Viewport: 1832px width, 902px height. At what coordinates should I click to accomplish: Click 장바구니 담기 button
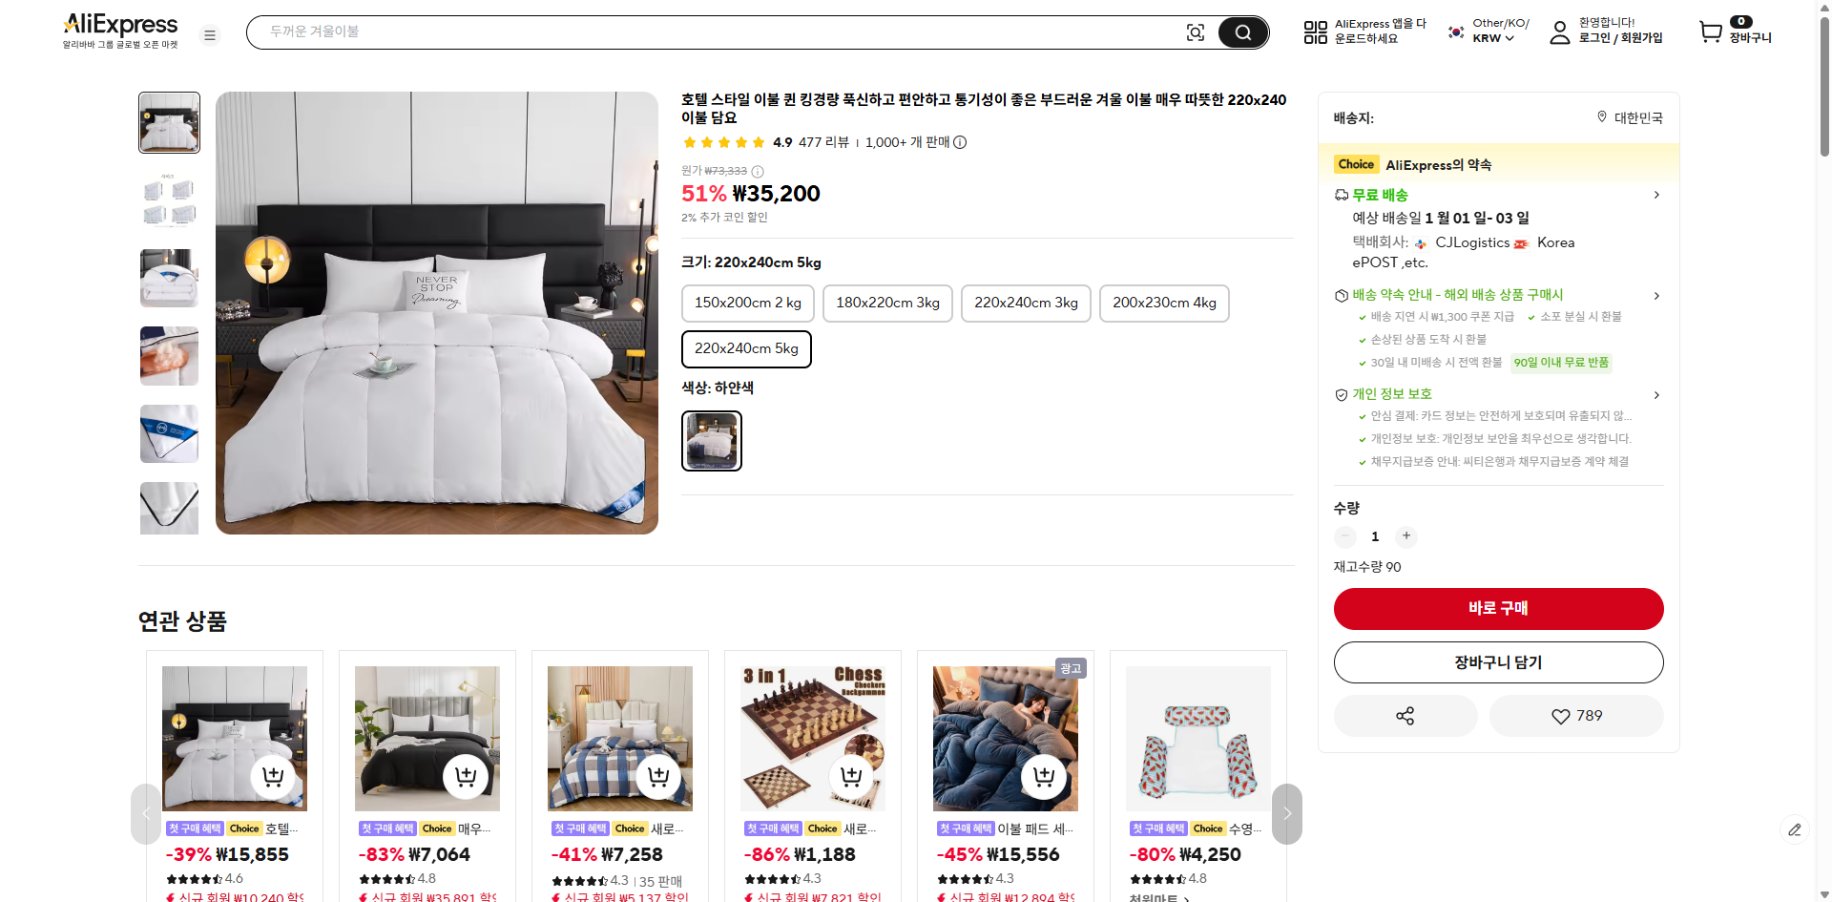[1498, 662]
